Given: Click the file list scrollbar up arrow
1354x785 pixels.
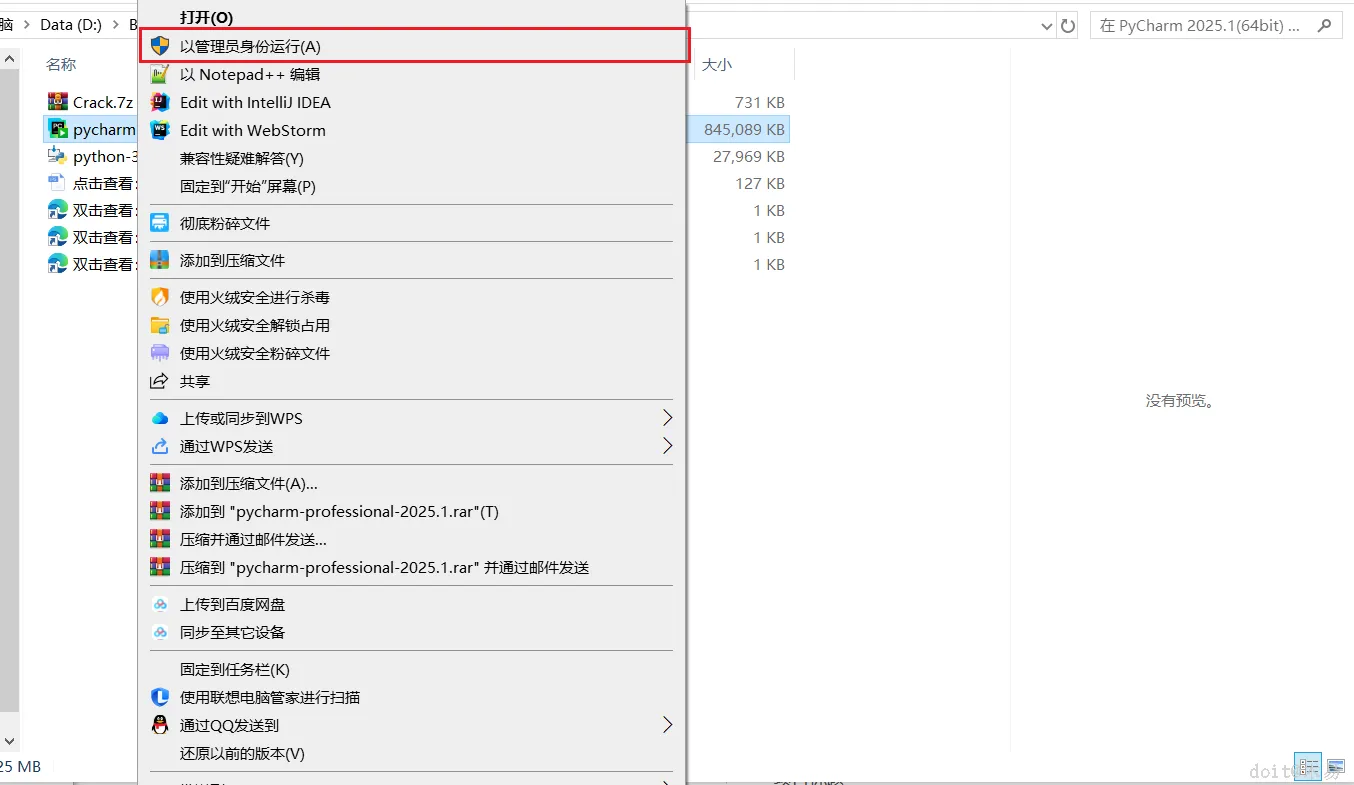Looking at the screenshot, I should click(9, 59).
